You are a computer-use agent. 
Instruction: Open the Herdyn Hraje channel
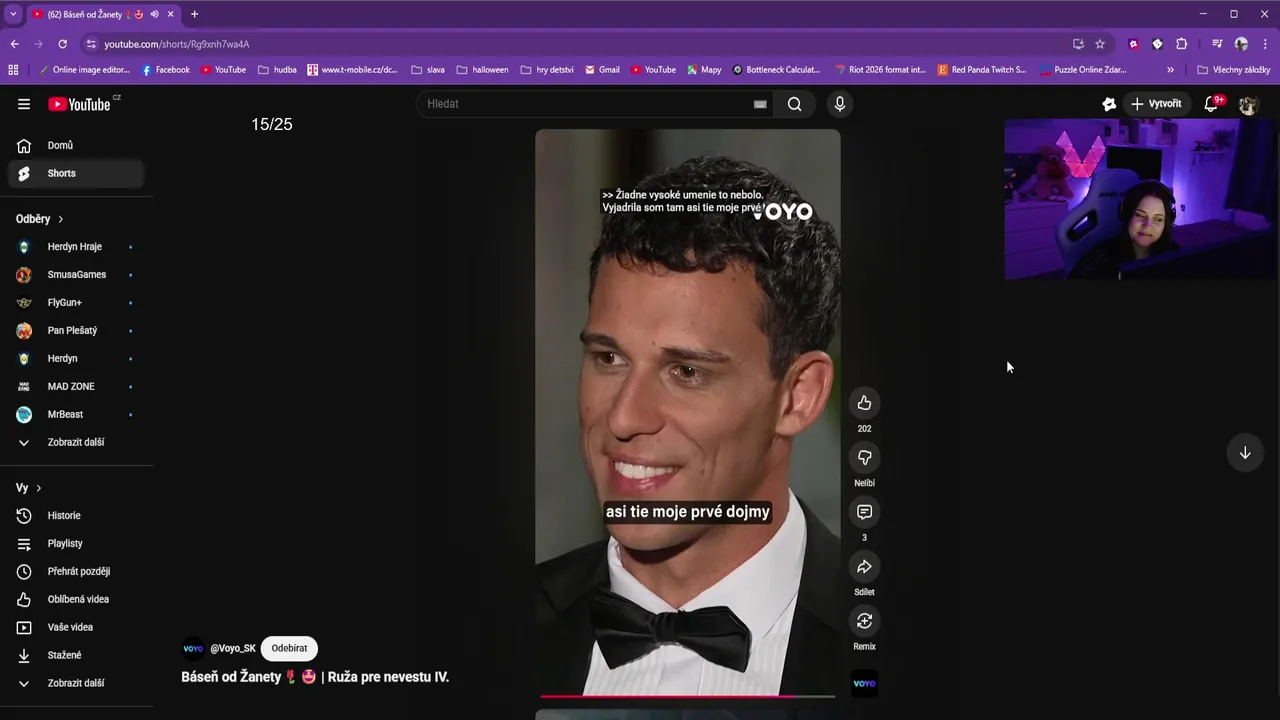coord(76,247)
